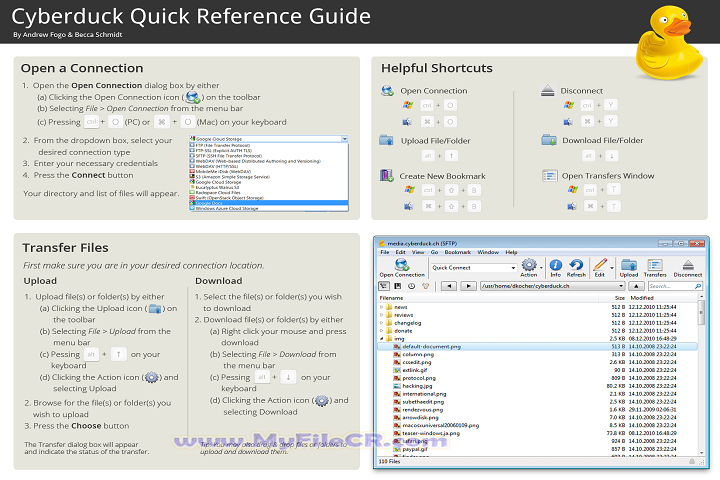Open the Window menu
The height and width of the screenshot is (480, 720).
pyautogui.click(x=488, y=252)
